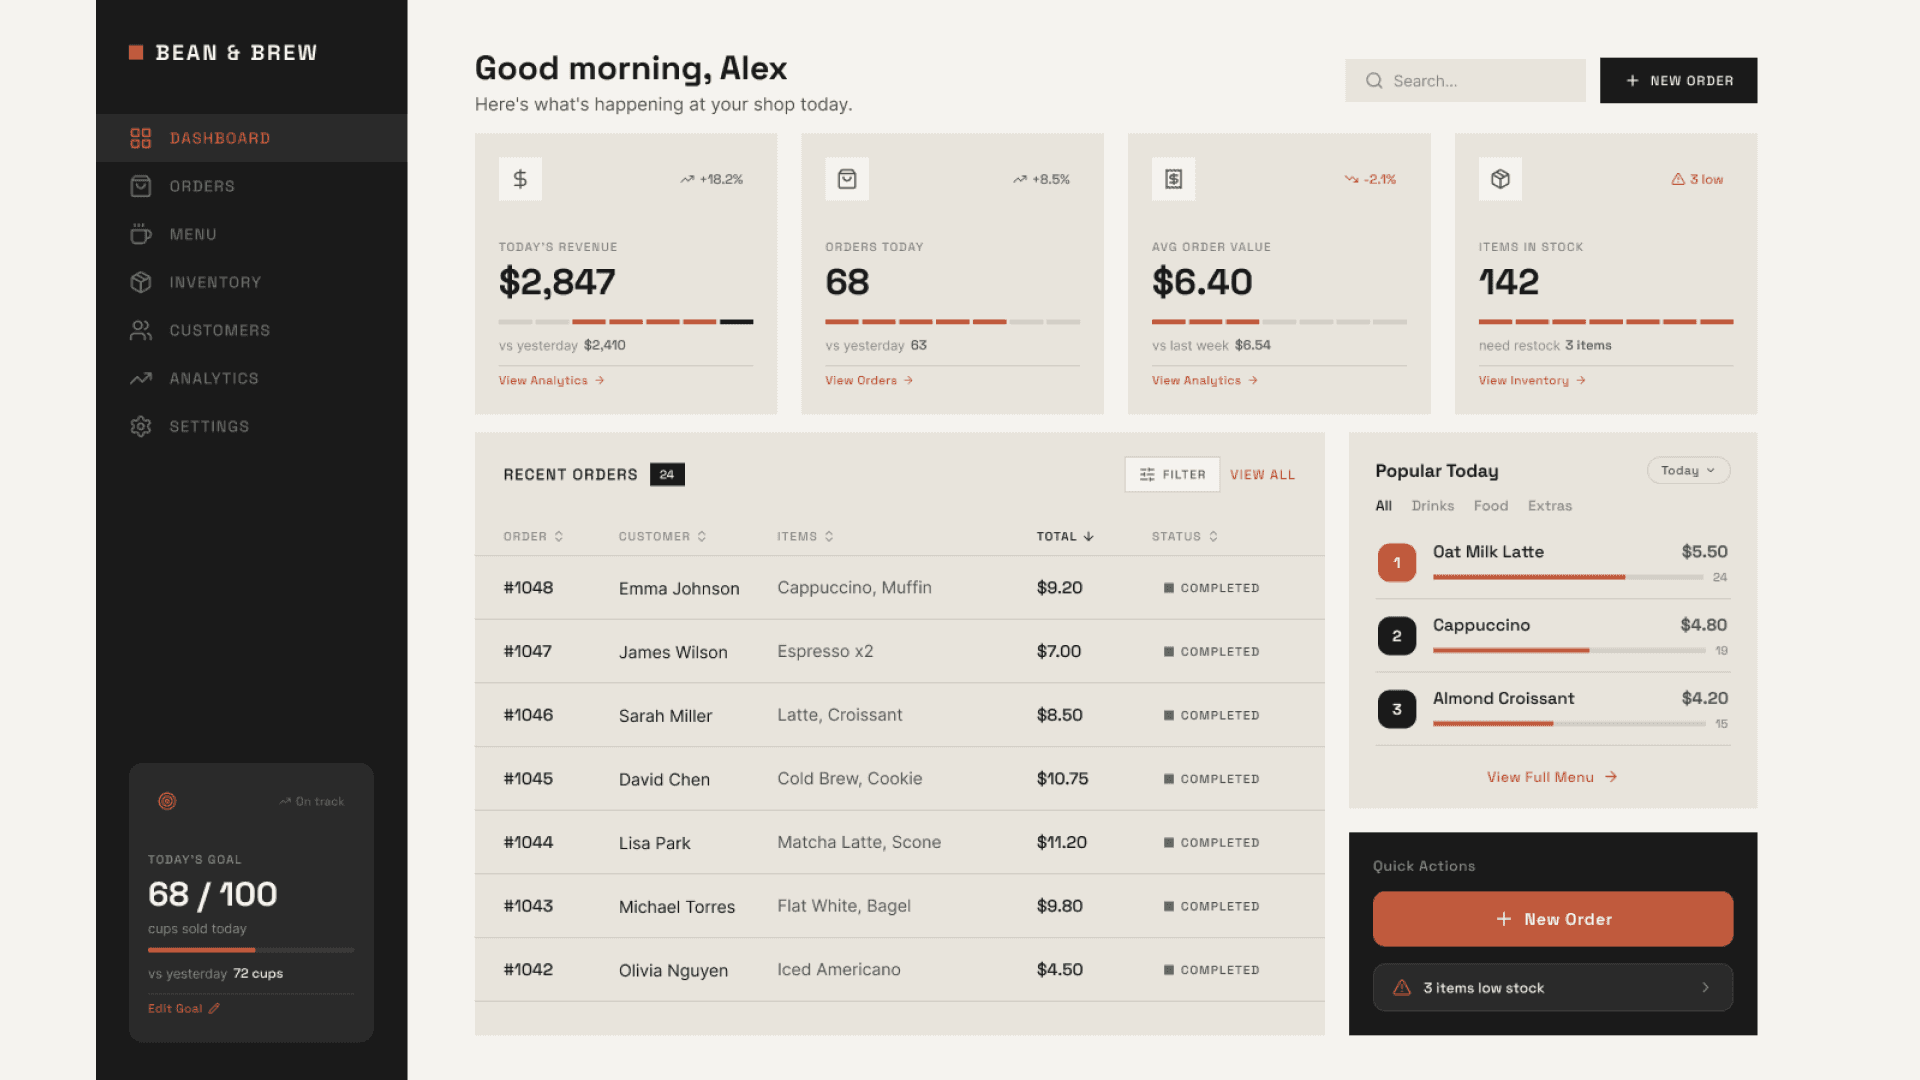Screen dimensions: 1920x1080
Task: Sort orders by Total column
Action: [1065, 536]
